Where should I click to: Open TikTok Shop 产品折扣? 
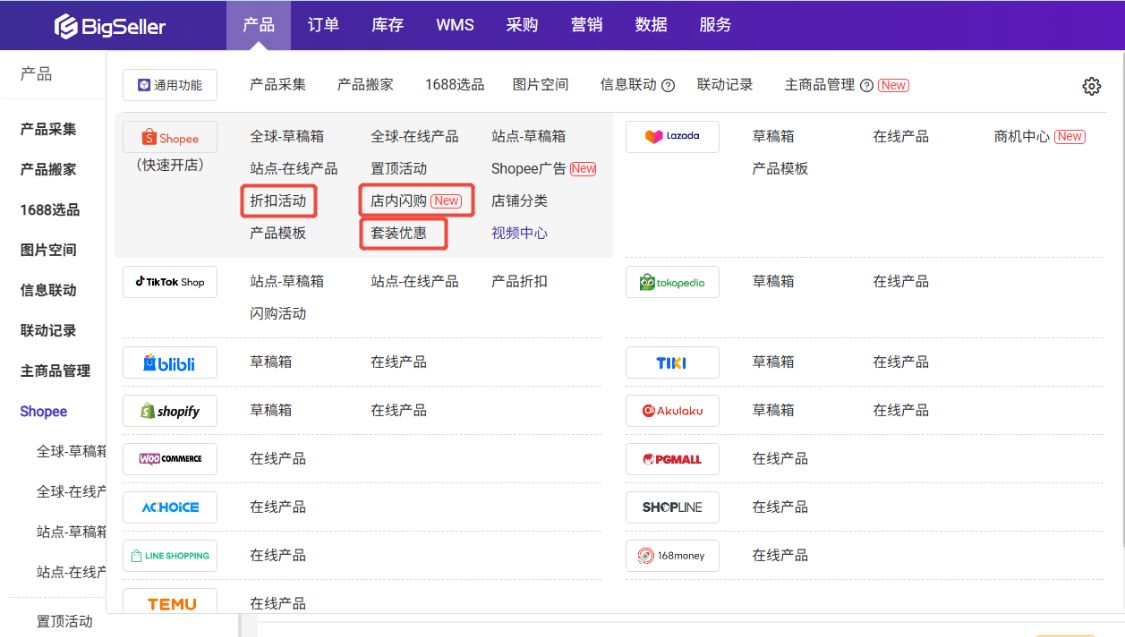[519, 281]
